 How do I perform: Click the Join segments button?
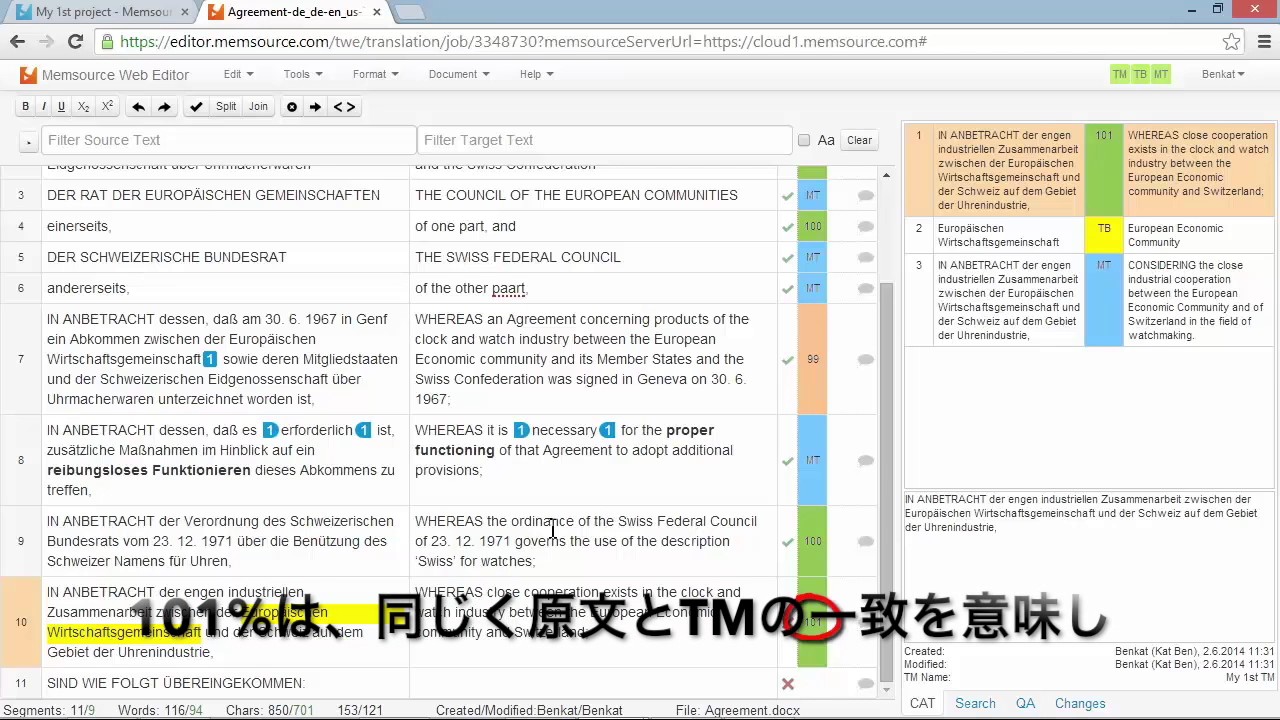pos(258,107)
